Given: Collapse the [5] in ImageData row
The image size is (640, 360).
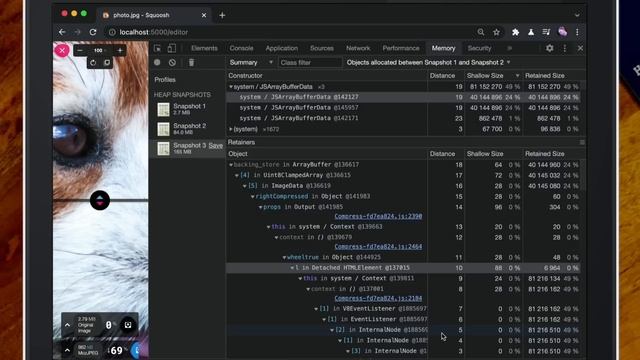Looking at the screenshot, I should tap(245, 186).
